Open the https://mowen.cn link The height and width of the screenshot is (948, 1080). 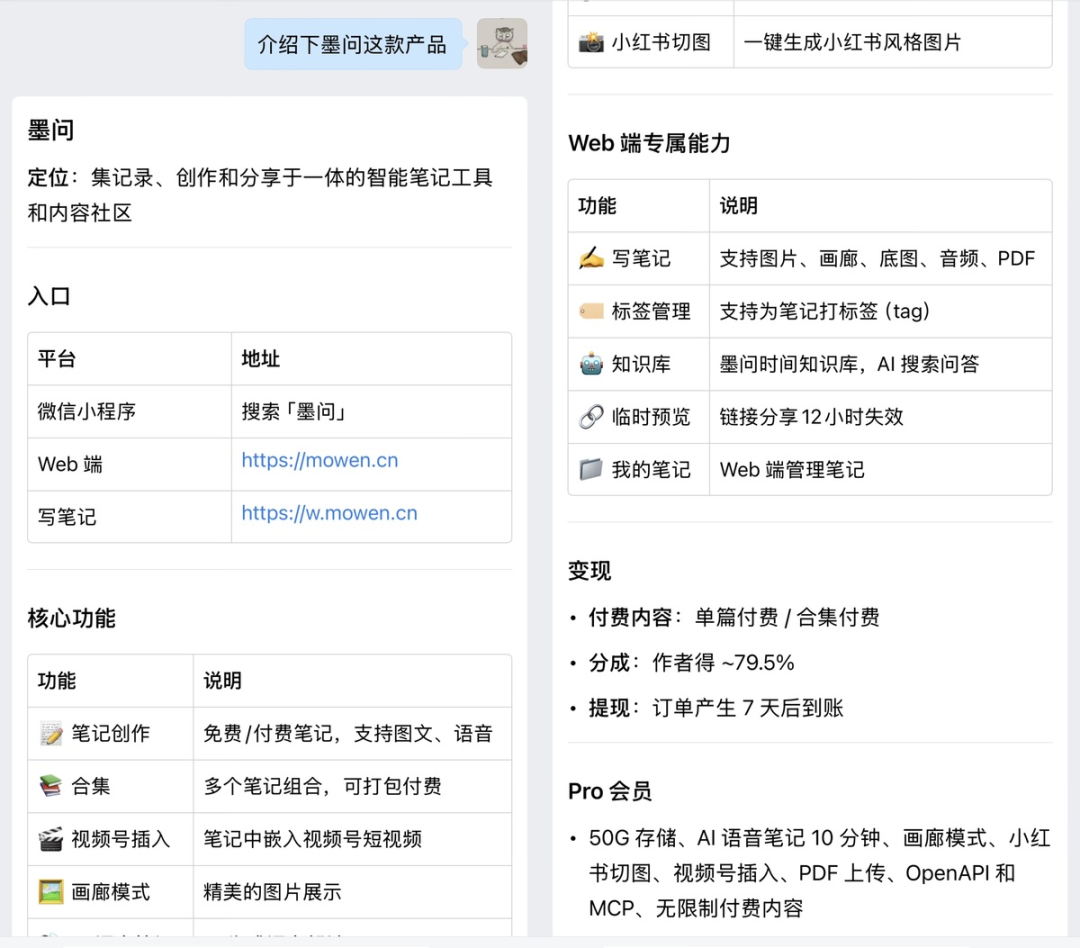point(320,460)
